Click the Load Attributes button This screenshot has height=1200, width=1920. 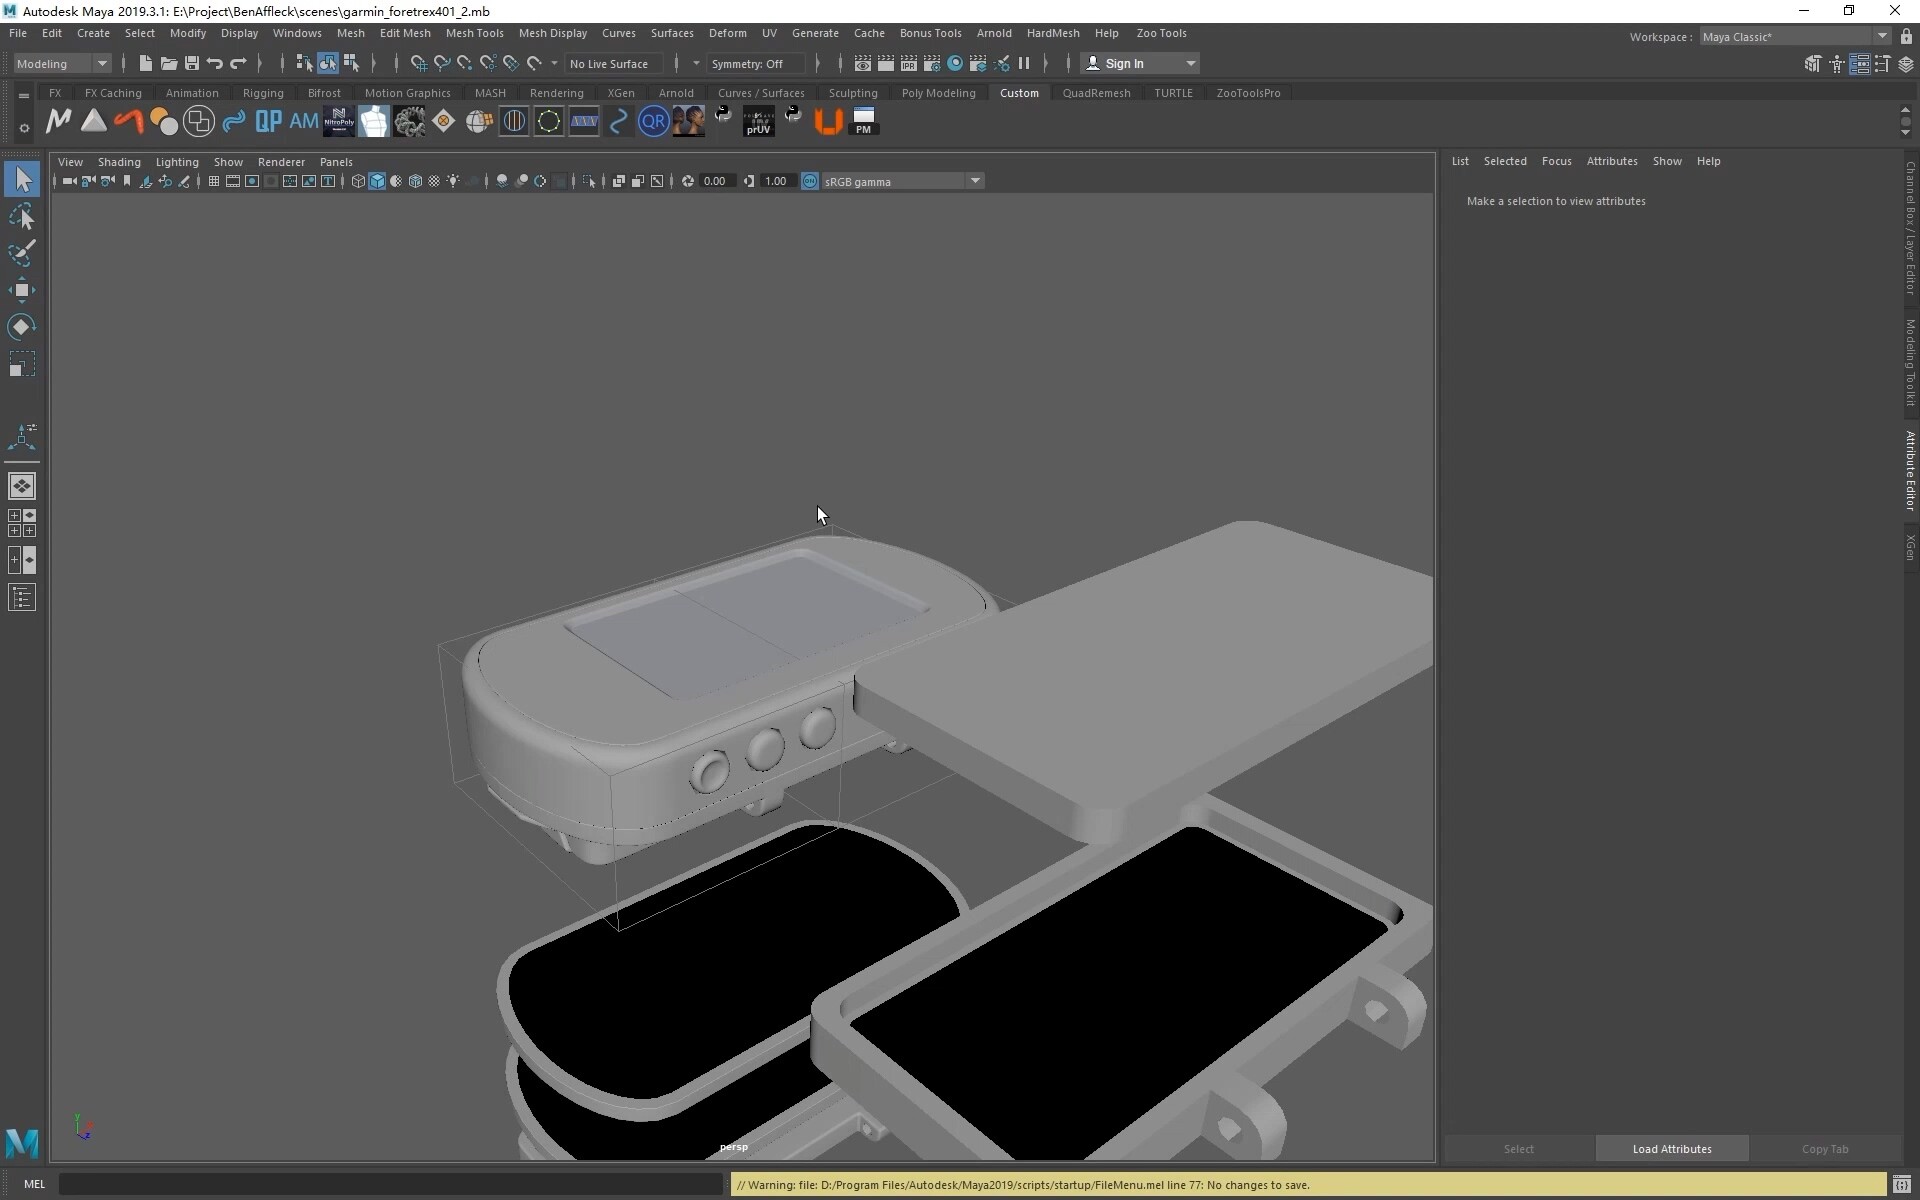pyautogui.click(x=1671, y=1148)
